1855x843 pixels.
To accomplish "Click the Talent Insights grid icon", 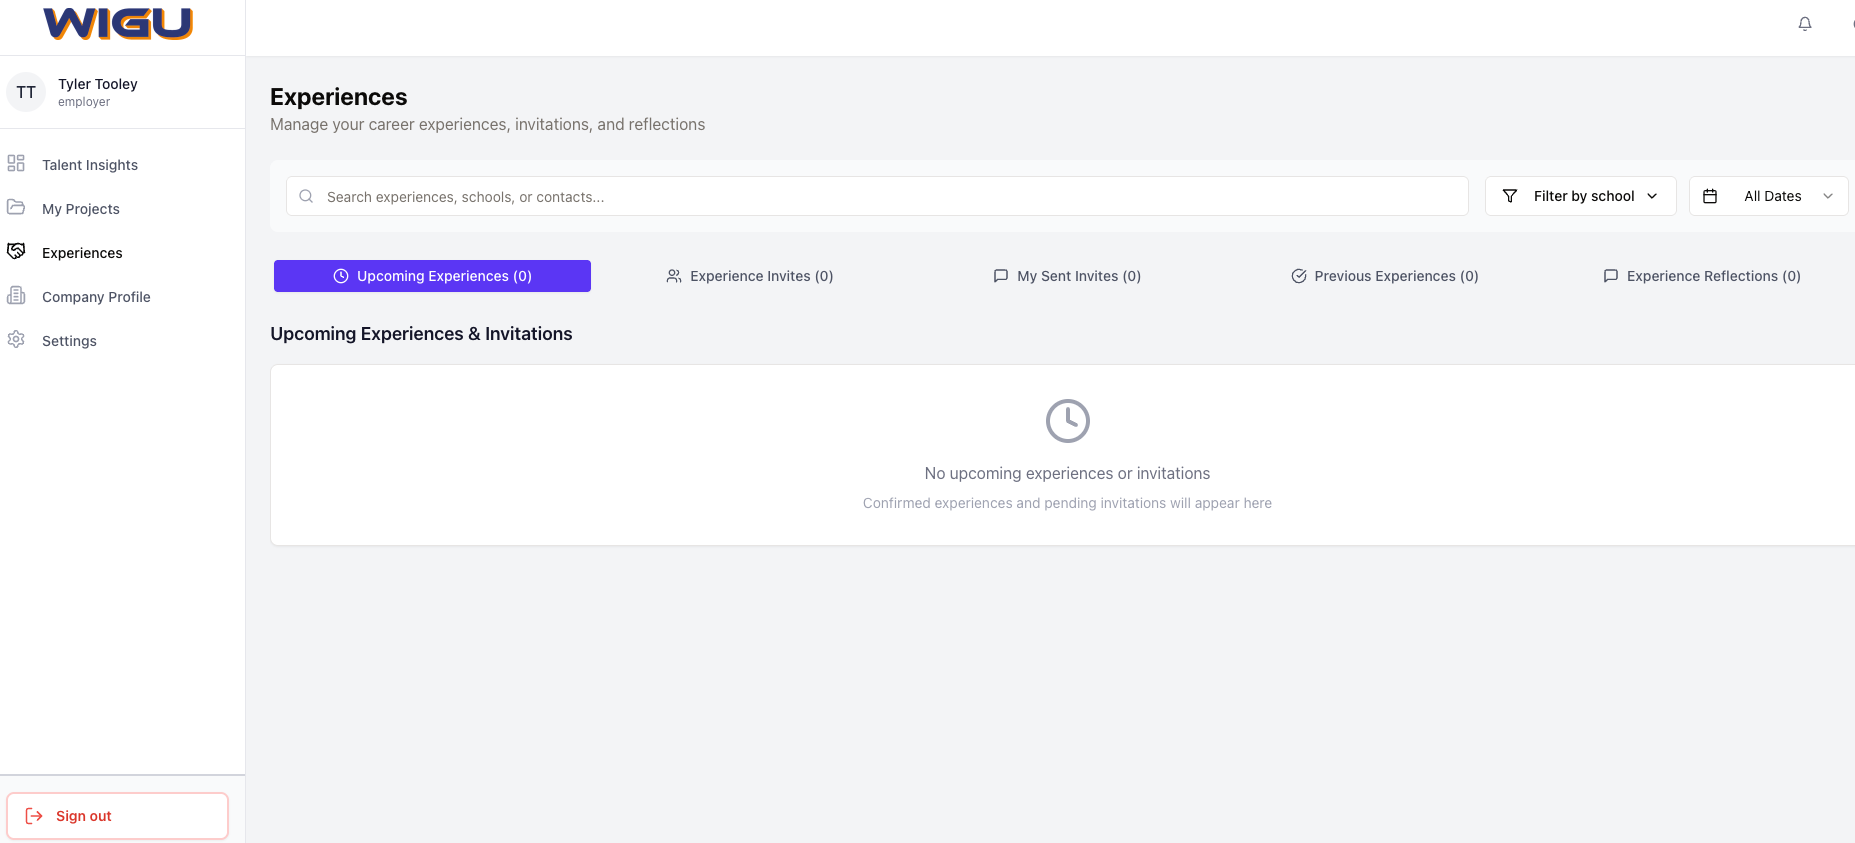I will click(x=16, y=163).
